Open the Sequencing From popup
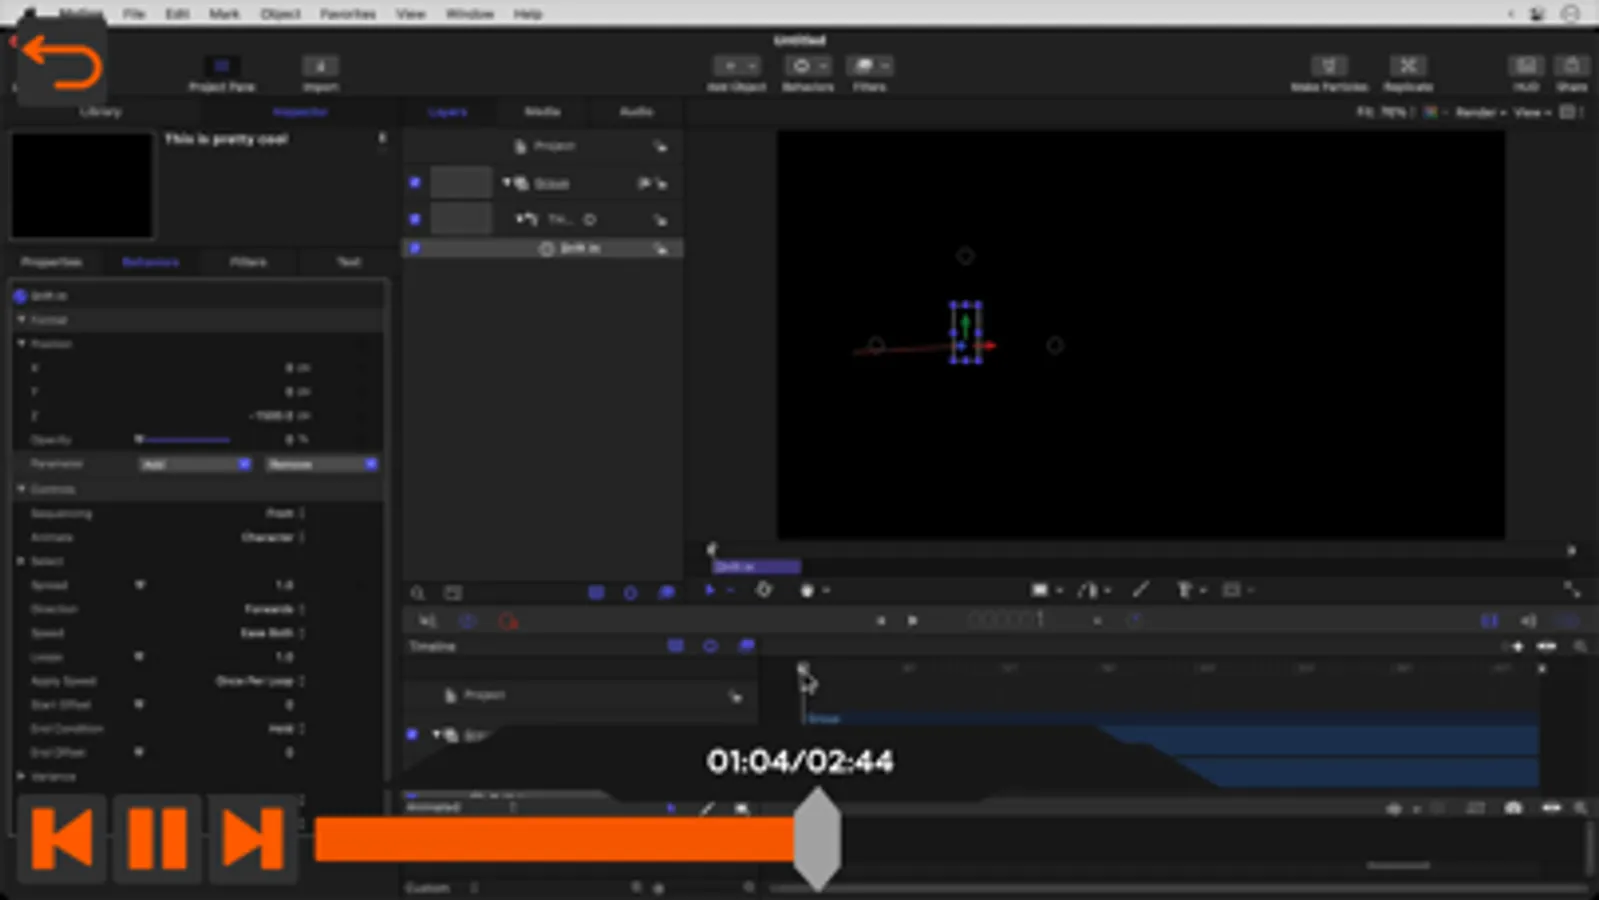This screenshot has width=1599, height=900. (x=285, y=513)
